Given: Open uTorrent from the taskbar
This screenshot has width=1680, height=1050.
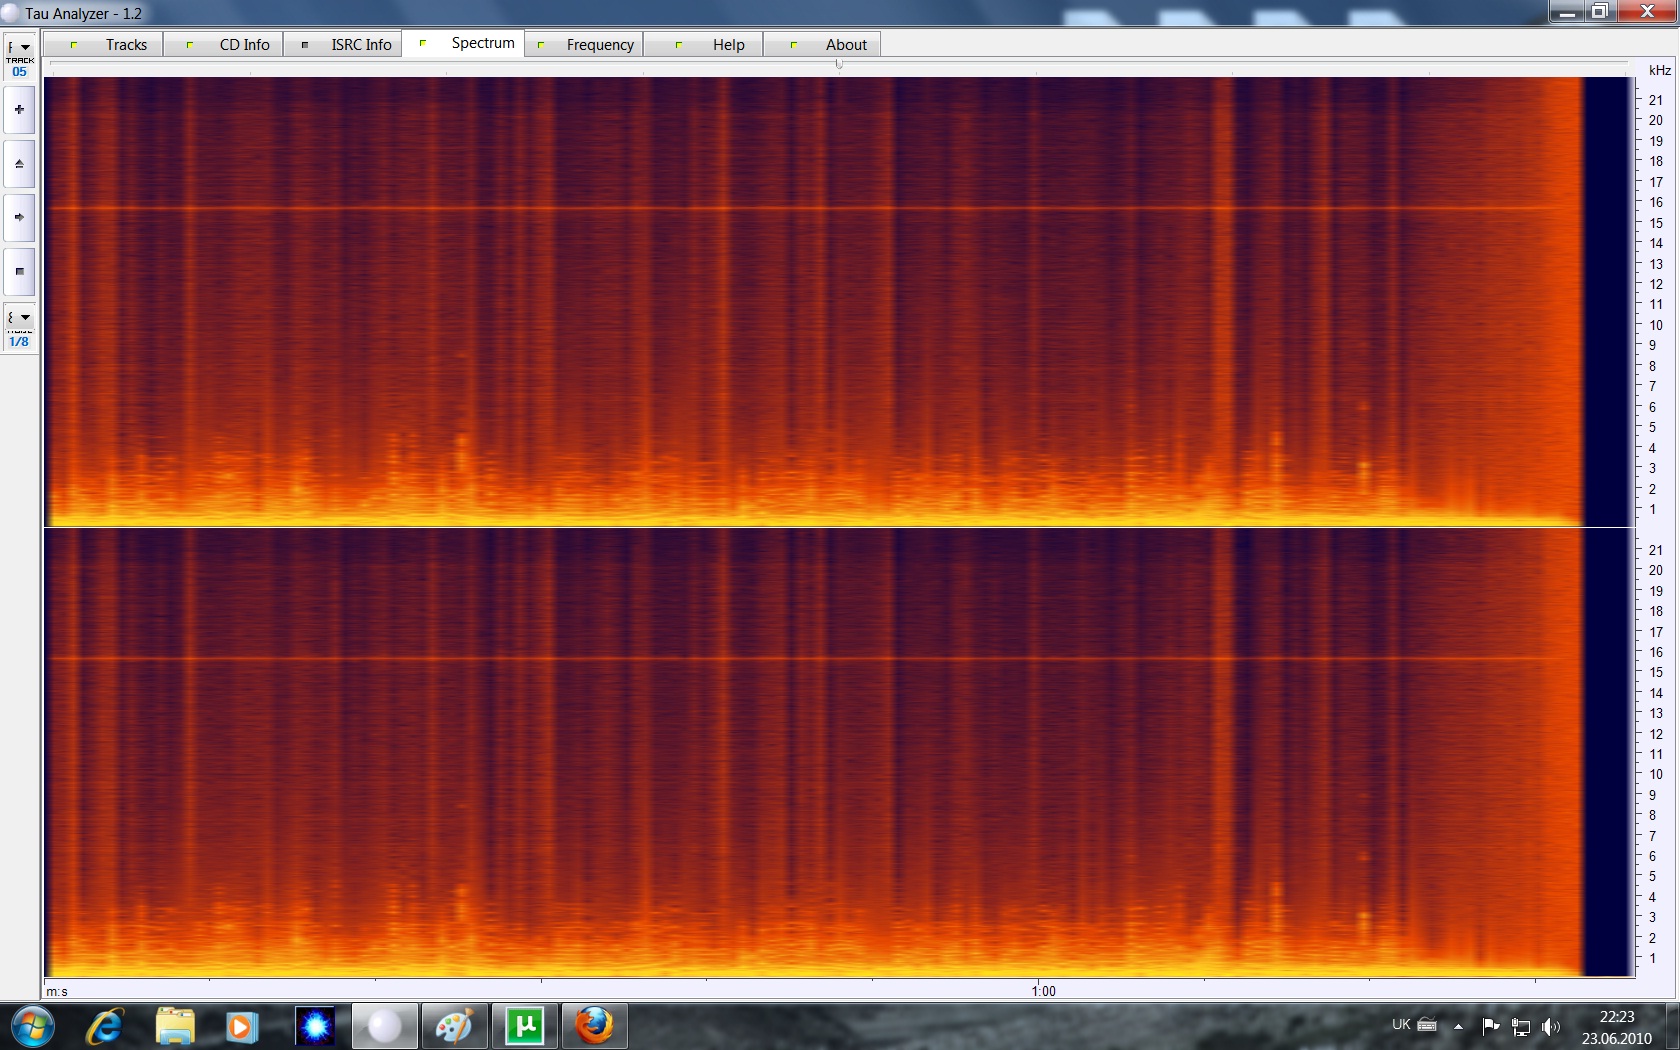Looking at the screenshot, I should (x=525, y=1026).
